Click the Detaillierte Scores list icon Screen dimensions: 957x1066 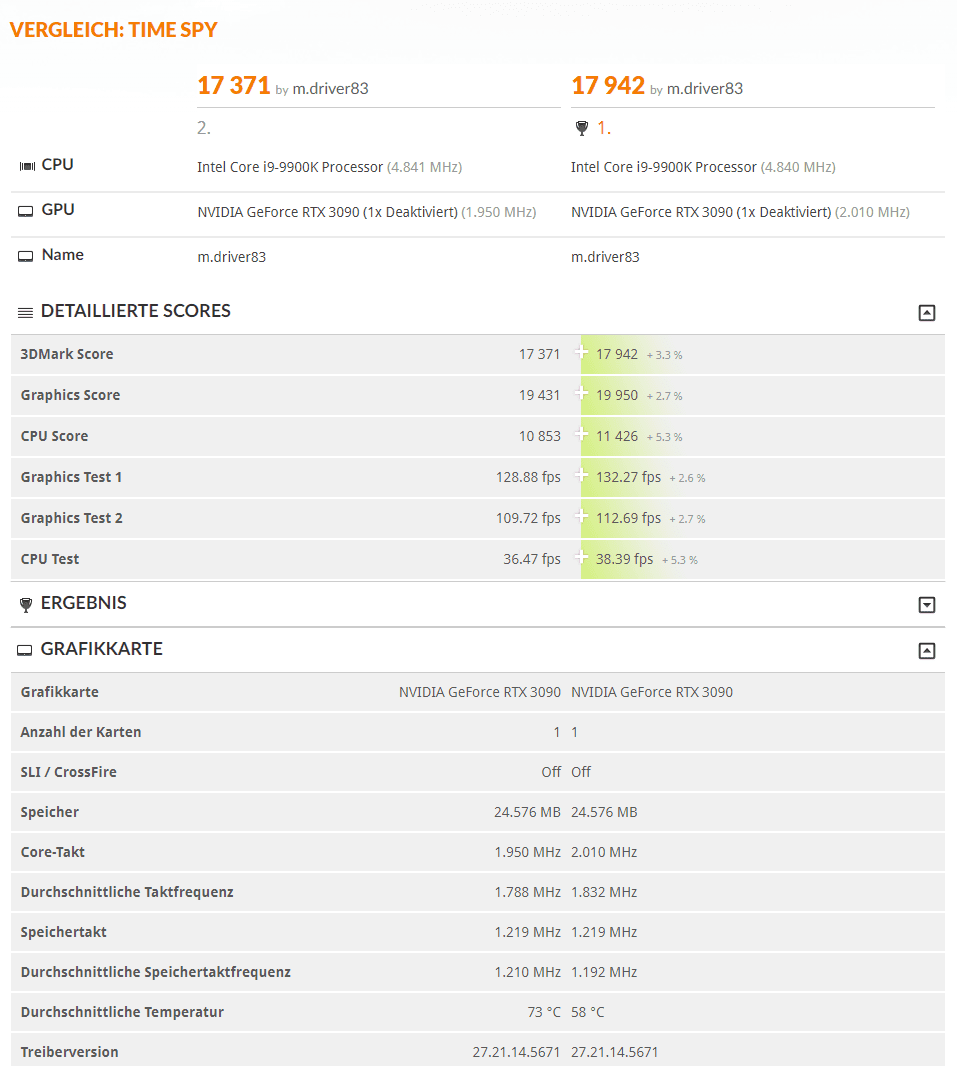point(25,312)
